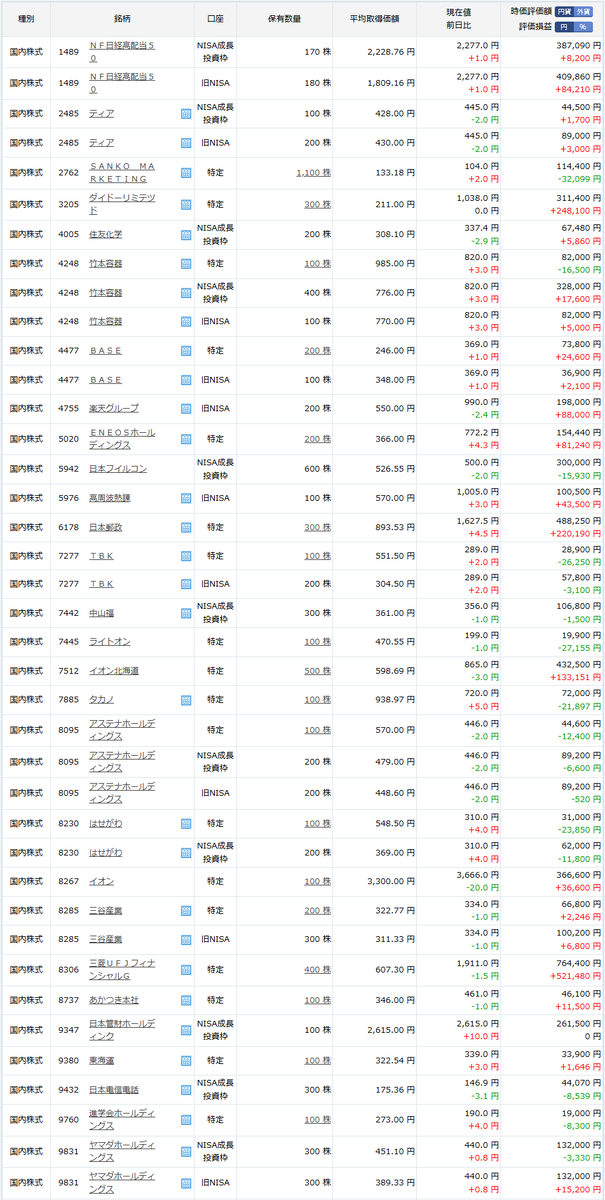Open grid icon in BASE 旧NISA row
This screenshot has width=605, height=1200.
[186, 380]
